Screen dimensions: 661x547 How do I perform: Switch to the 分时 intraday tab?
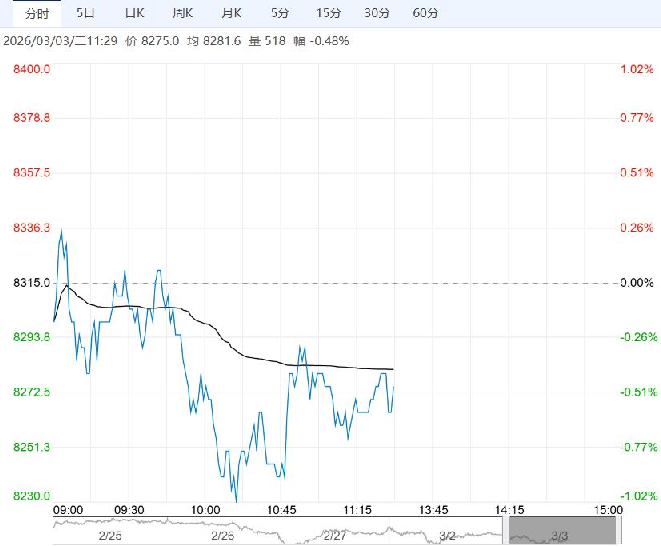click(36, 13)
